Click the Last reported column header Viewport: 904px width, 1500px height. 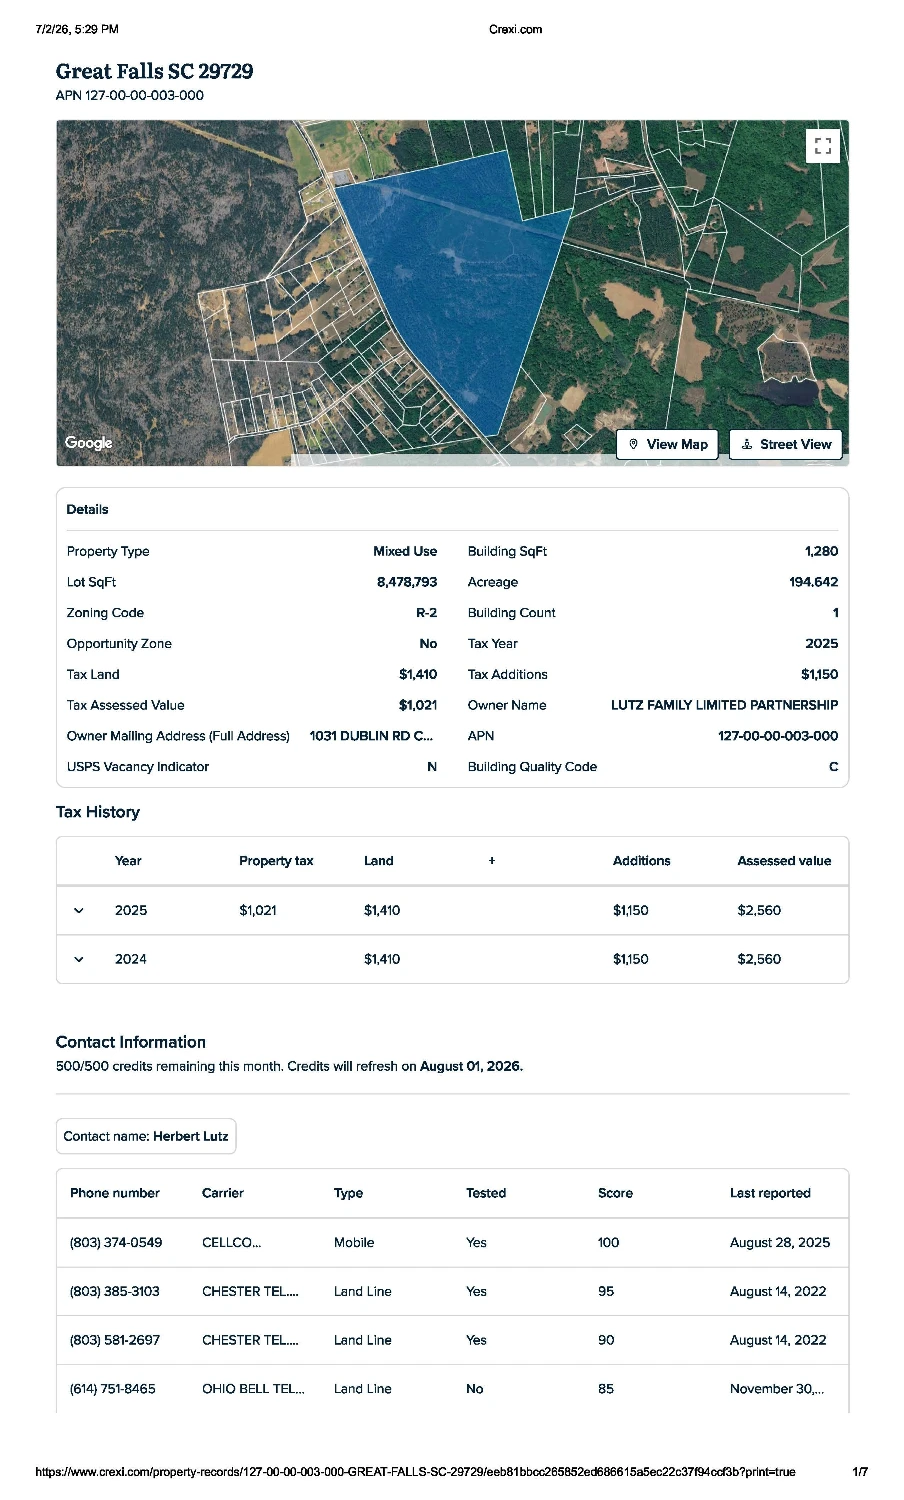pos(770,1193)
